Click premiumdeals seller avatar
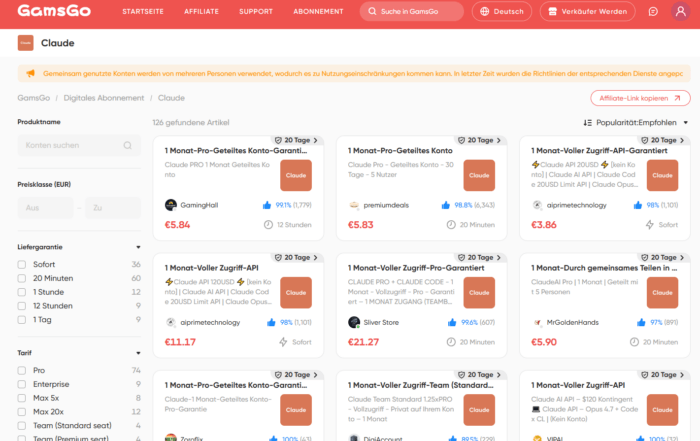This screenshot has width=700, height=441. pos(354,205)
